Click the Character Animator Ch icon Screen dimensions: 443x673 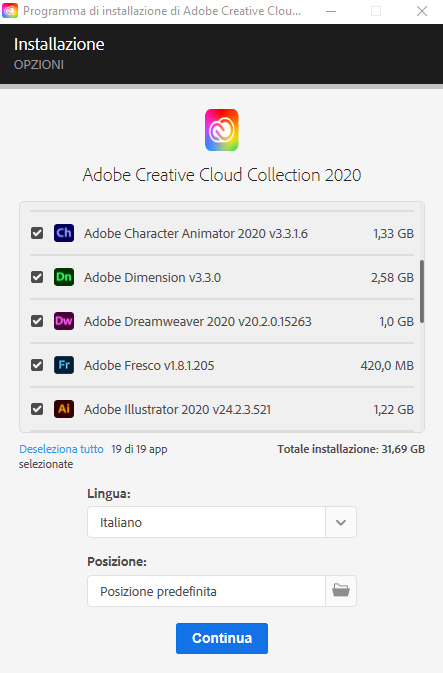64,233
